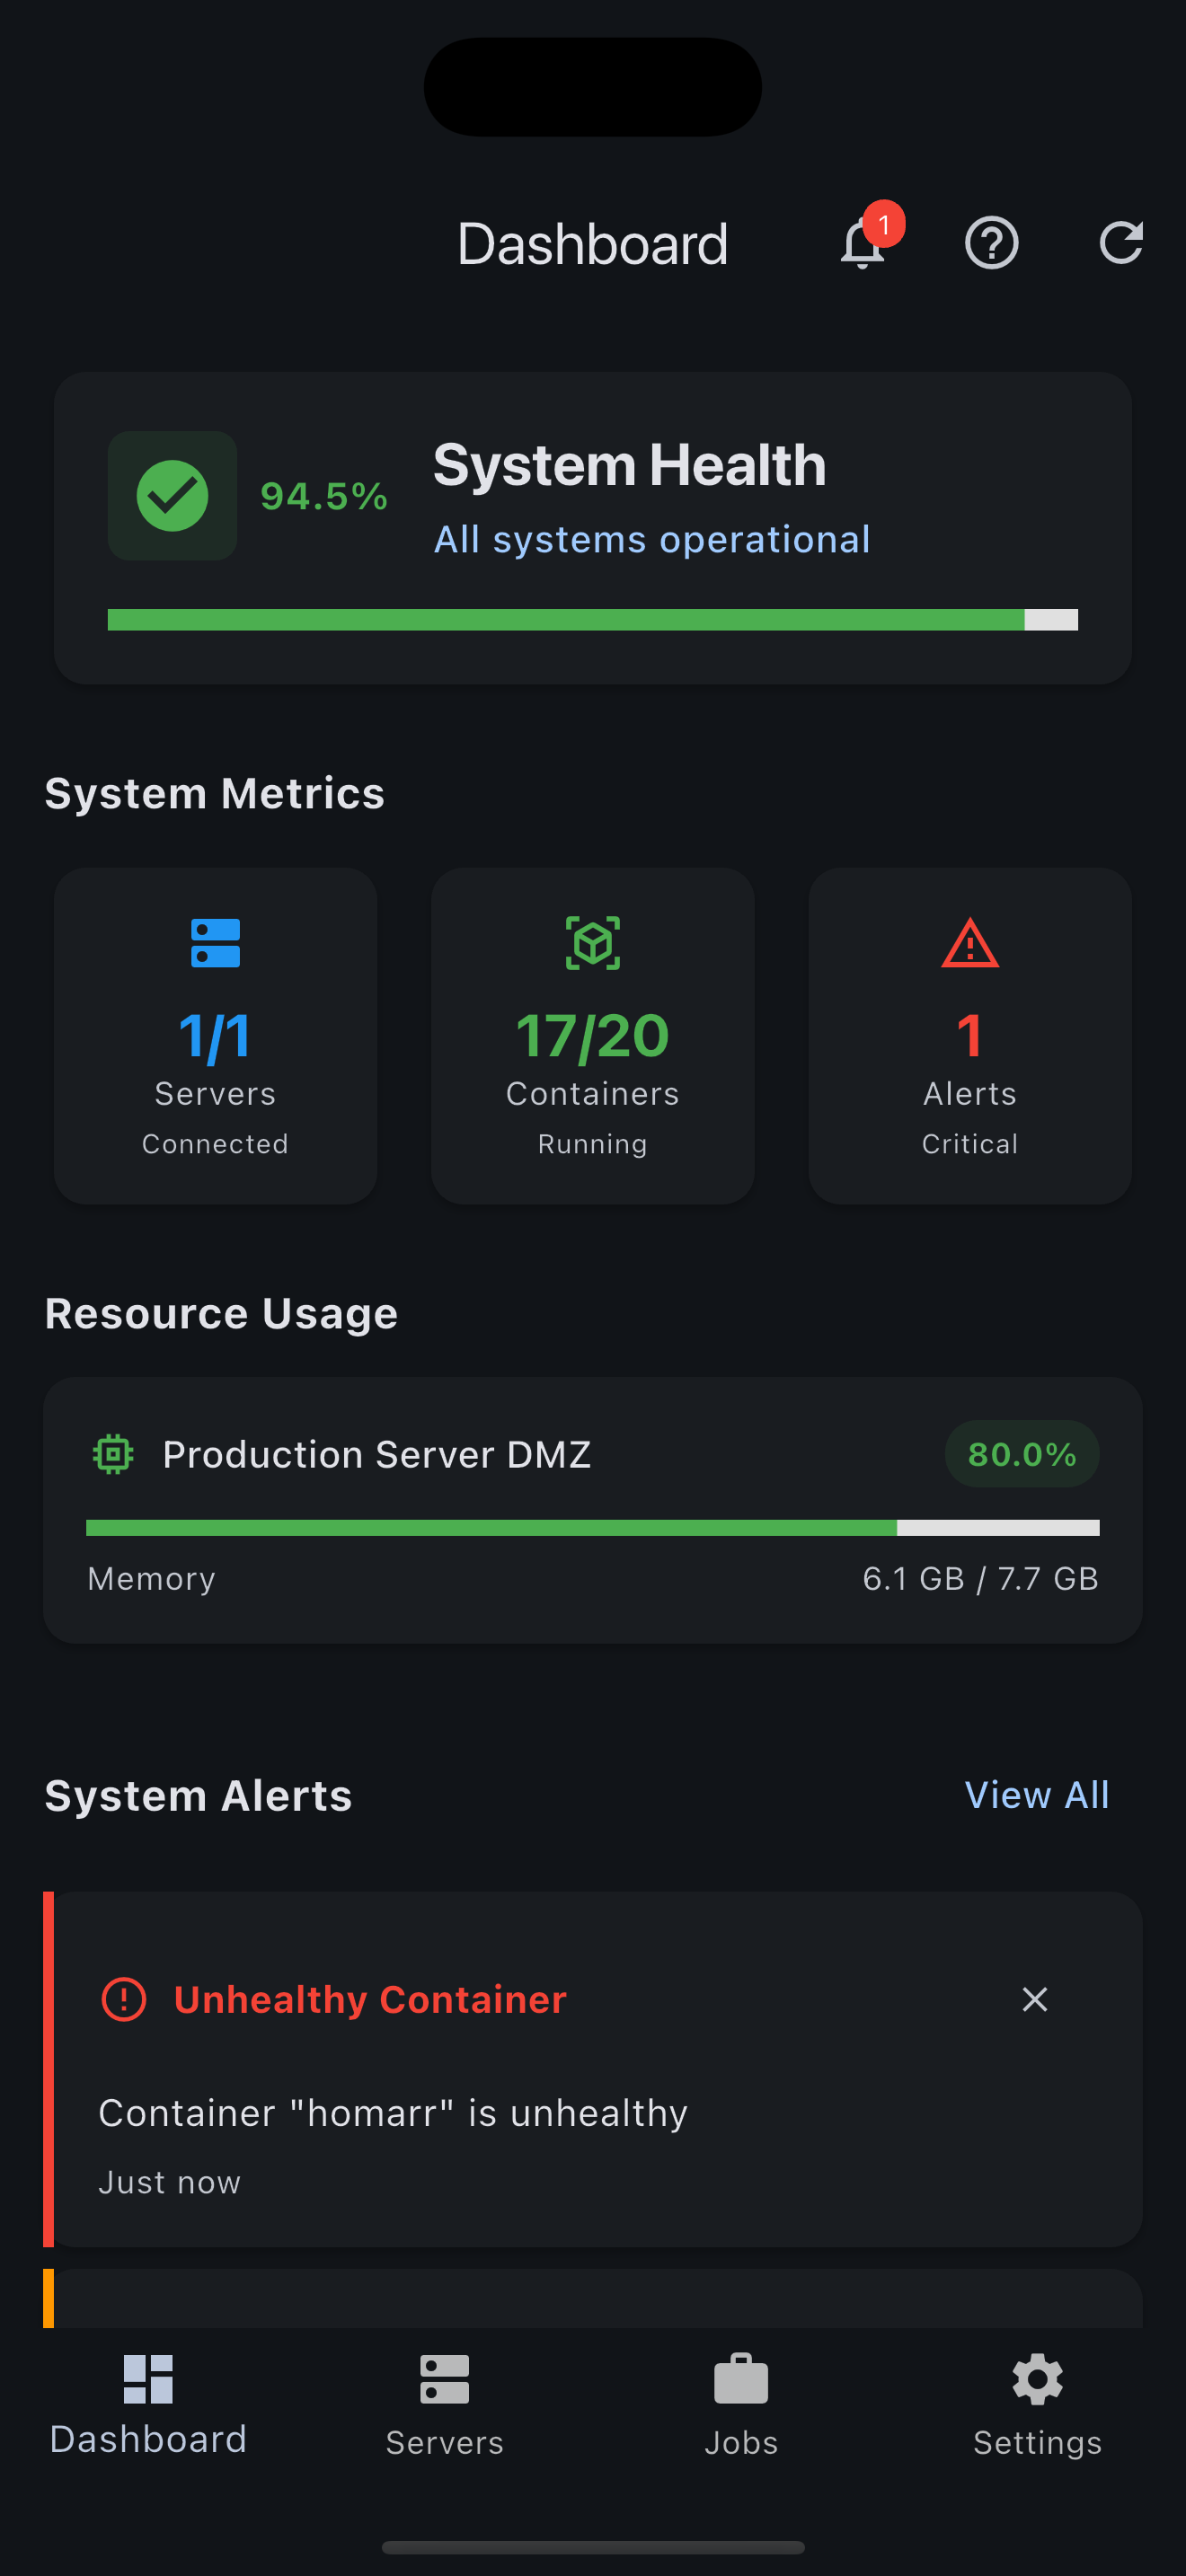Open View All system alerts link
This screenshot has height=2576, width=1186.
(x=1036, y=1795)
